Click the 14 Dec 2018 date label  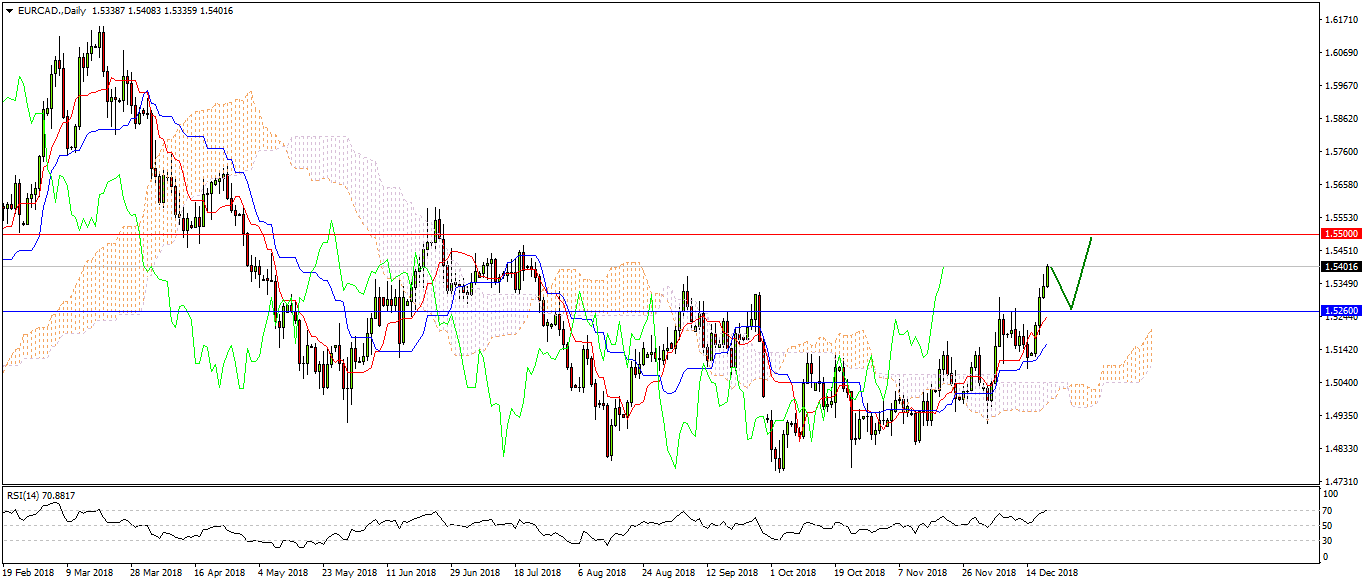(x=1050, y=573)
